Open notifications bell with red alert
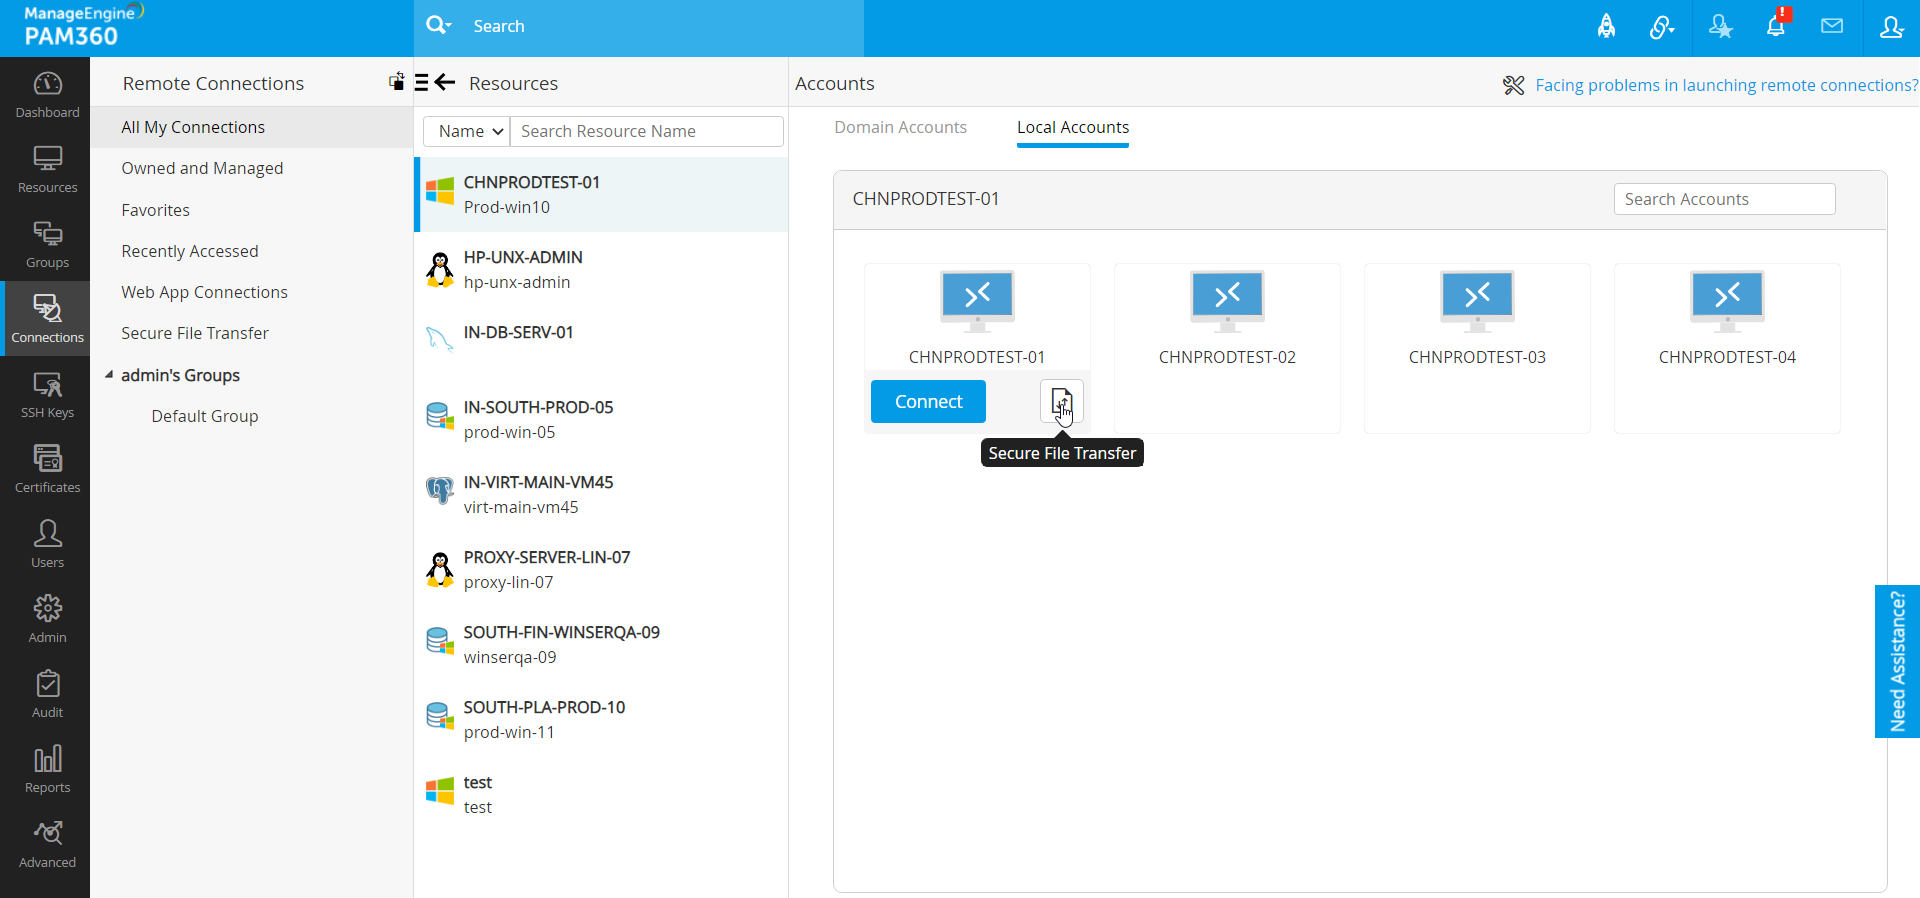Image resolution: width=1920 pixels, height=898 pixels. 1777,25
